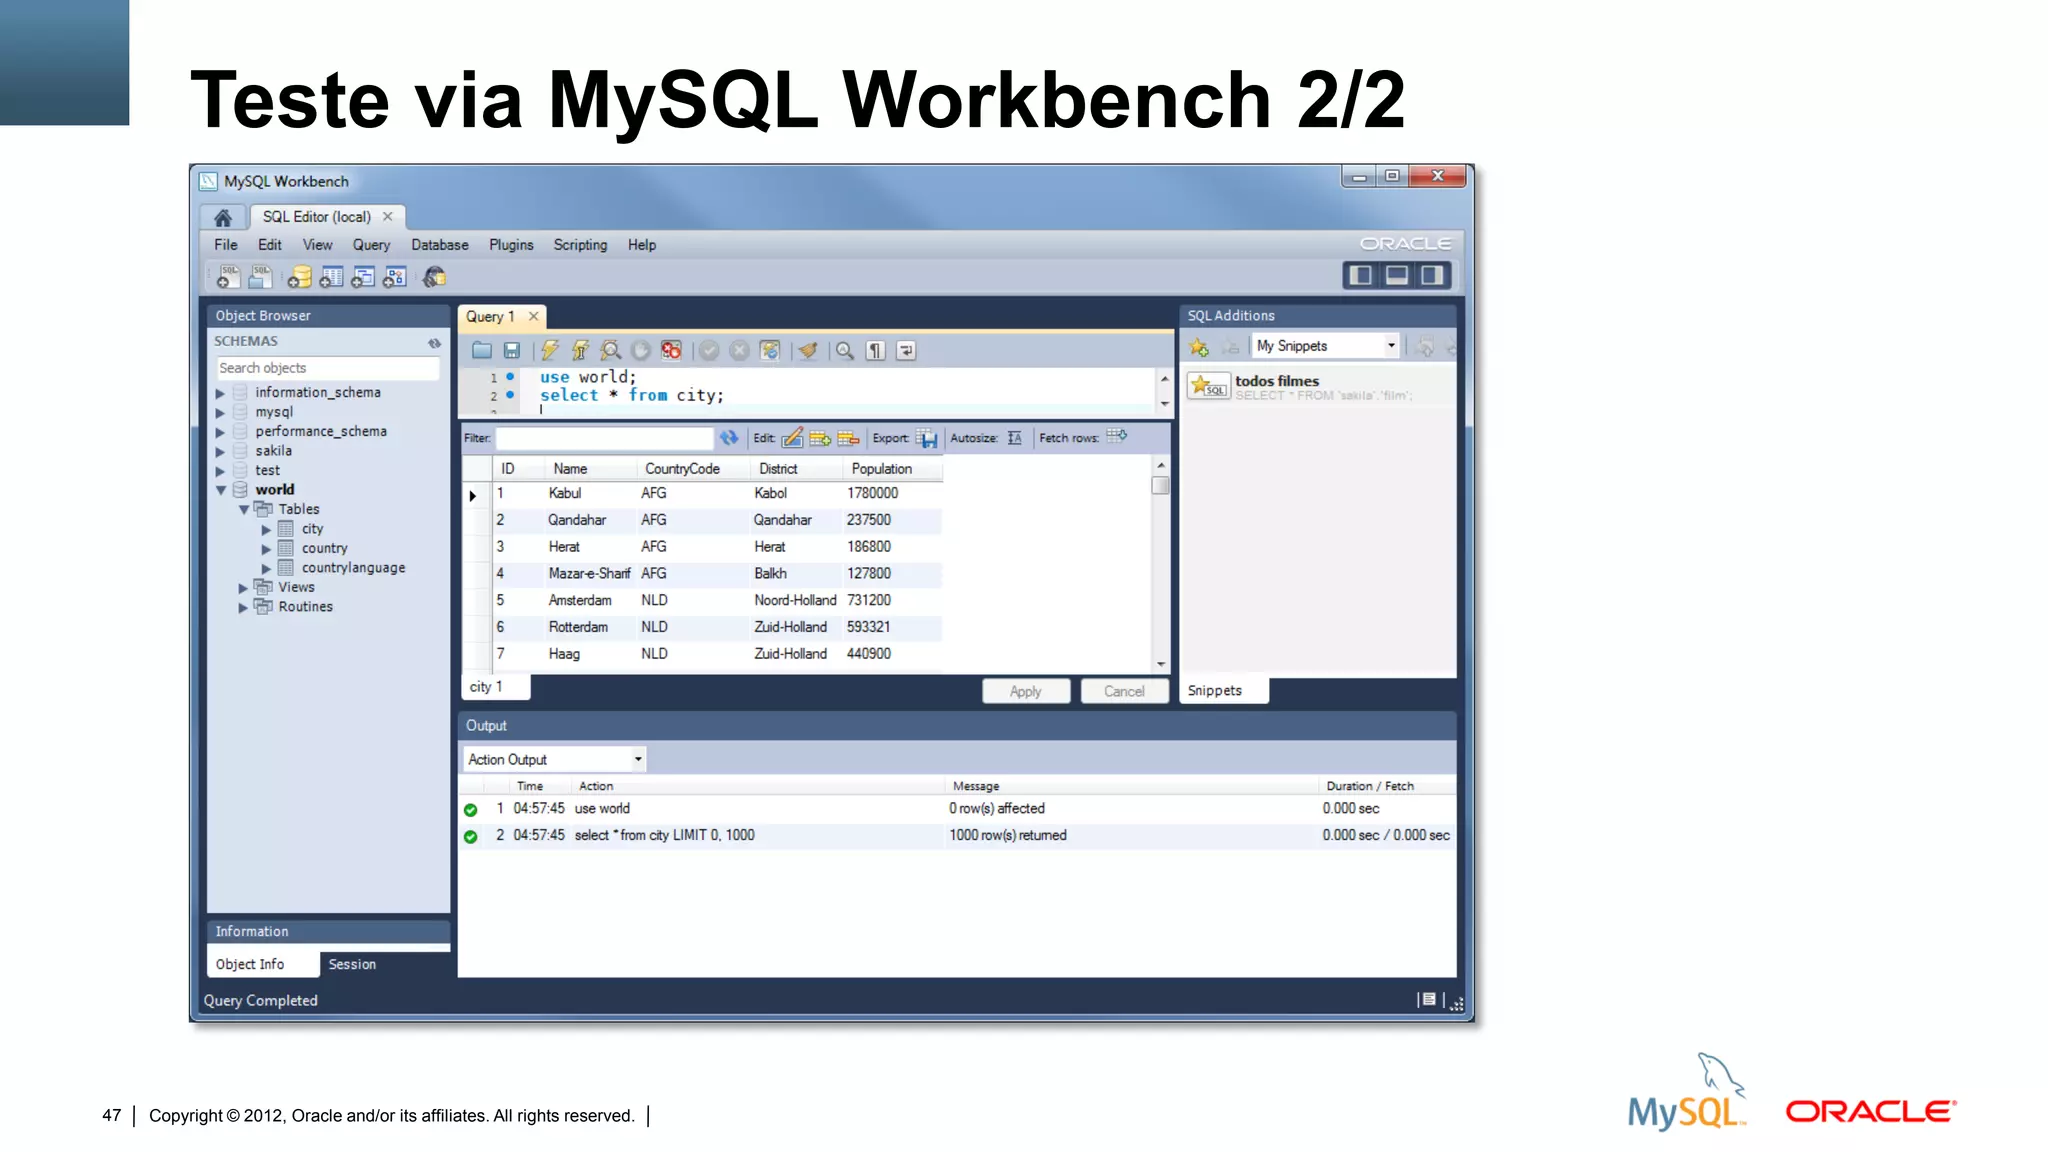Add new snippet star icon in SQL Additions

pos(1199,347)
